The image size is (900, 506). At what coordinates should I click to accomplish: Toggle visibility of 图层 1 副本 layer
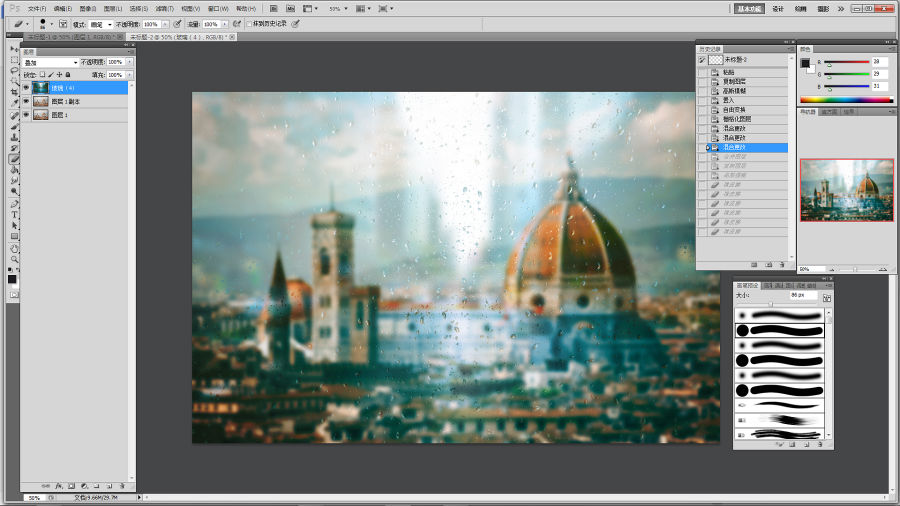[26, 102]
